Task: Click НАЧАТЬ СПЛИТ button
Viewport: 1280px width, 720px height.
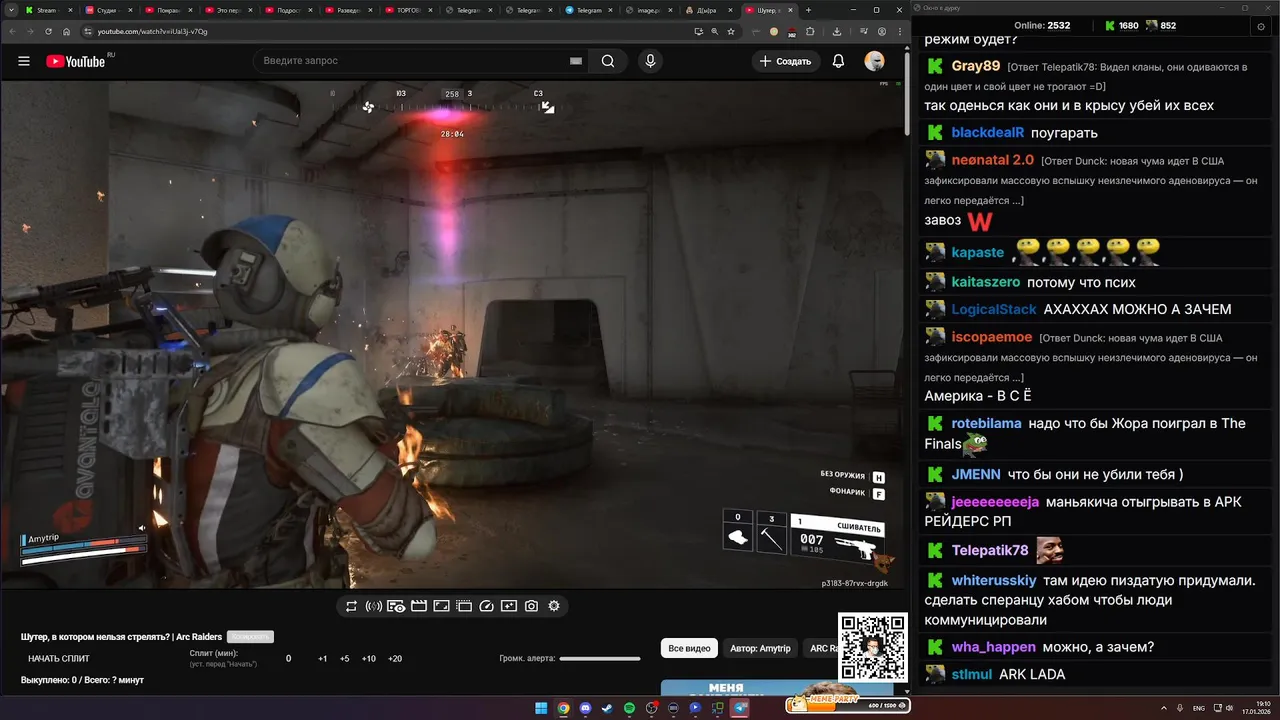Action: 59,659
